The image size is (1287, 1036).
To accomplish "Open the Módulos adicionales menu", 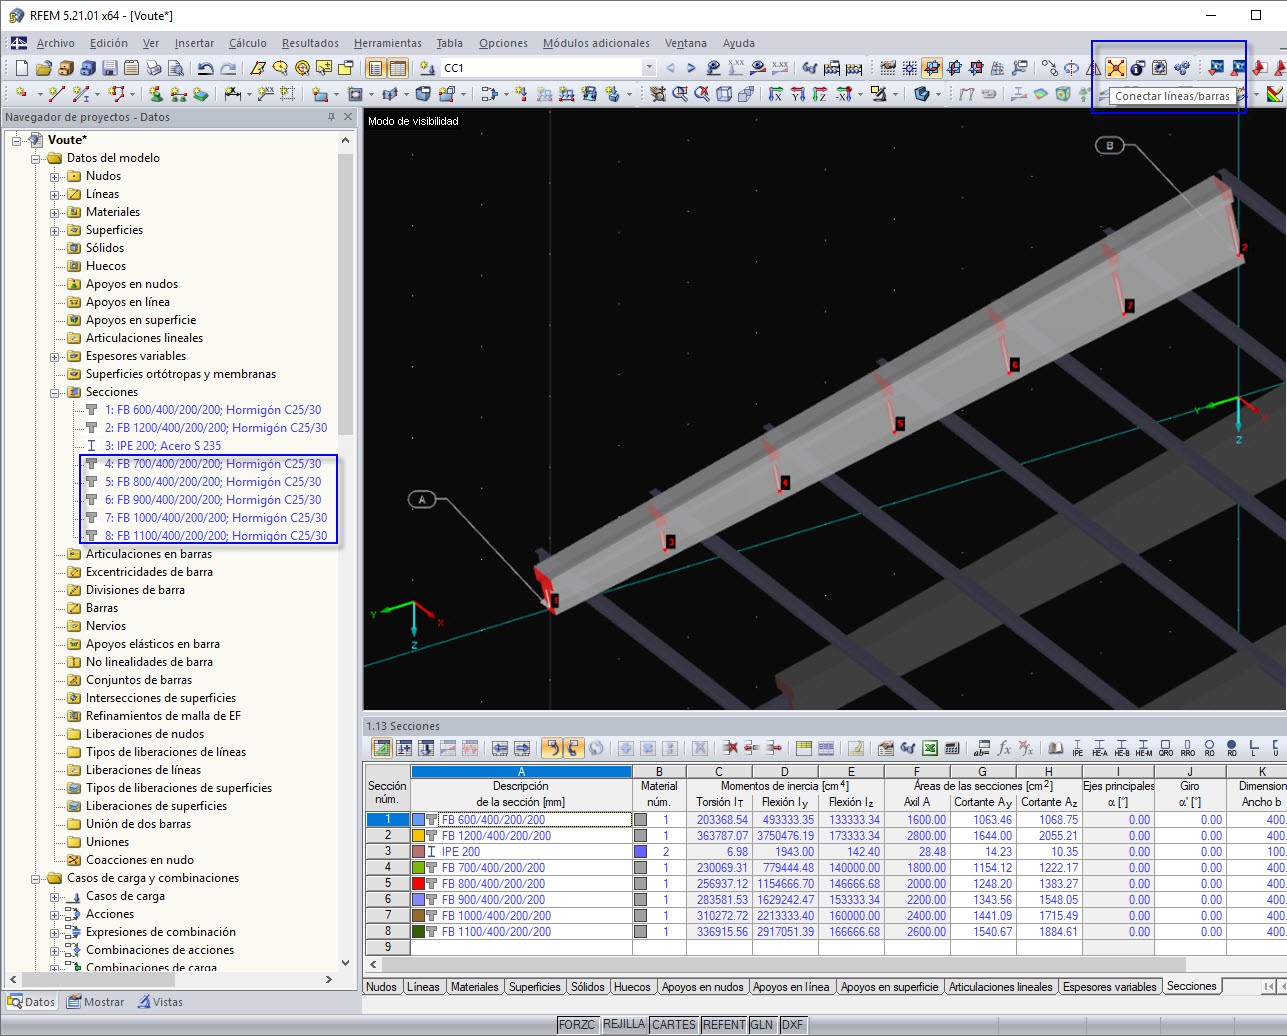I will [596, 43].
